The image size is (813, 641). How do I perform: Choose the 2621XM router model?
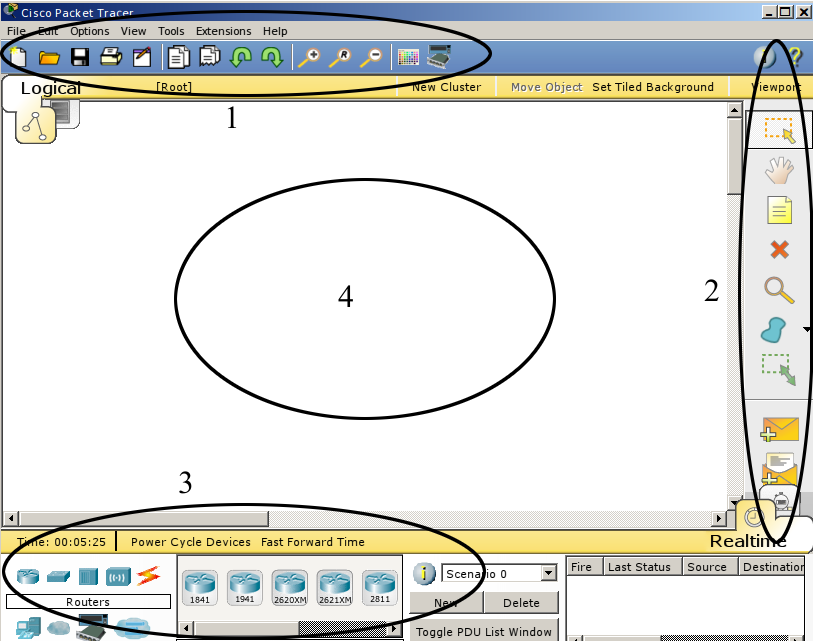click(x=335, y=588)
